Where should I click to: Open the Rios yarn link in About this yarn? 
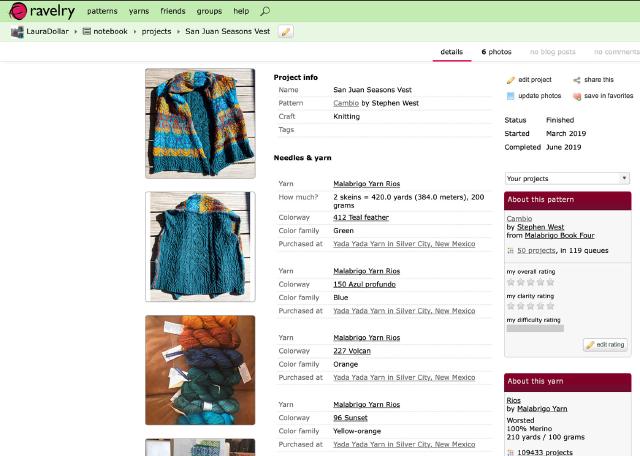coord(513,400)
